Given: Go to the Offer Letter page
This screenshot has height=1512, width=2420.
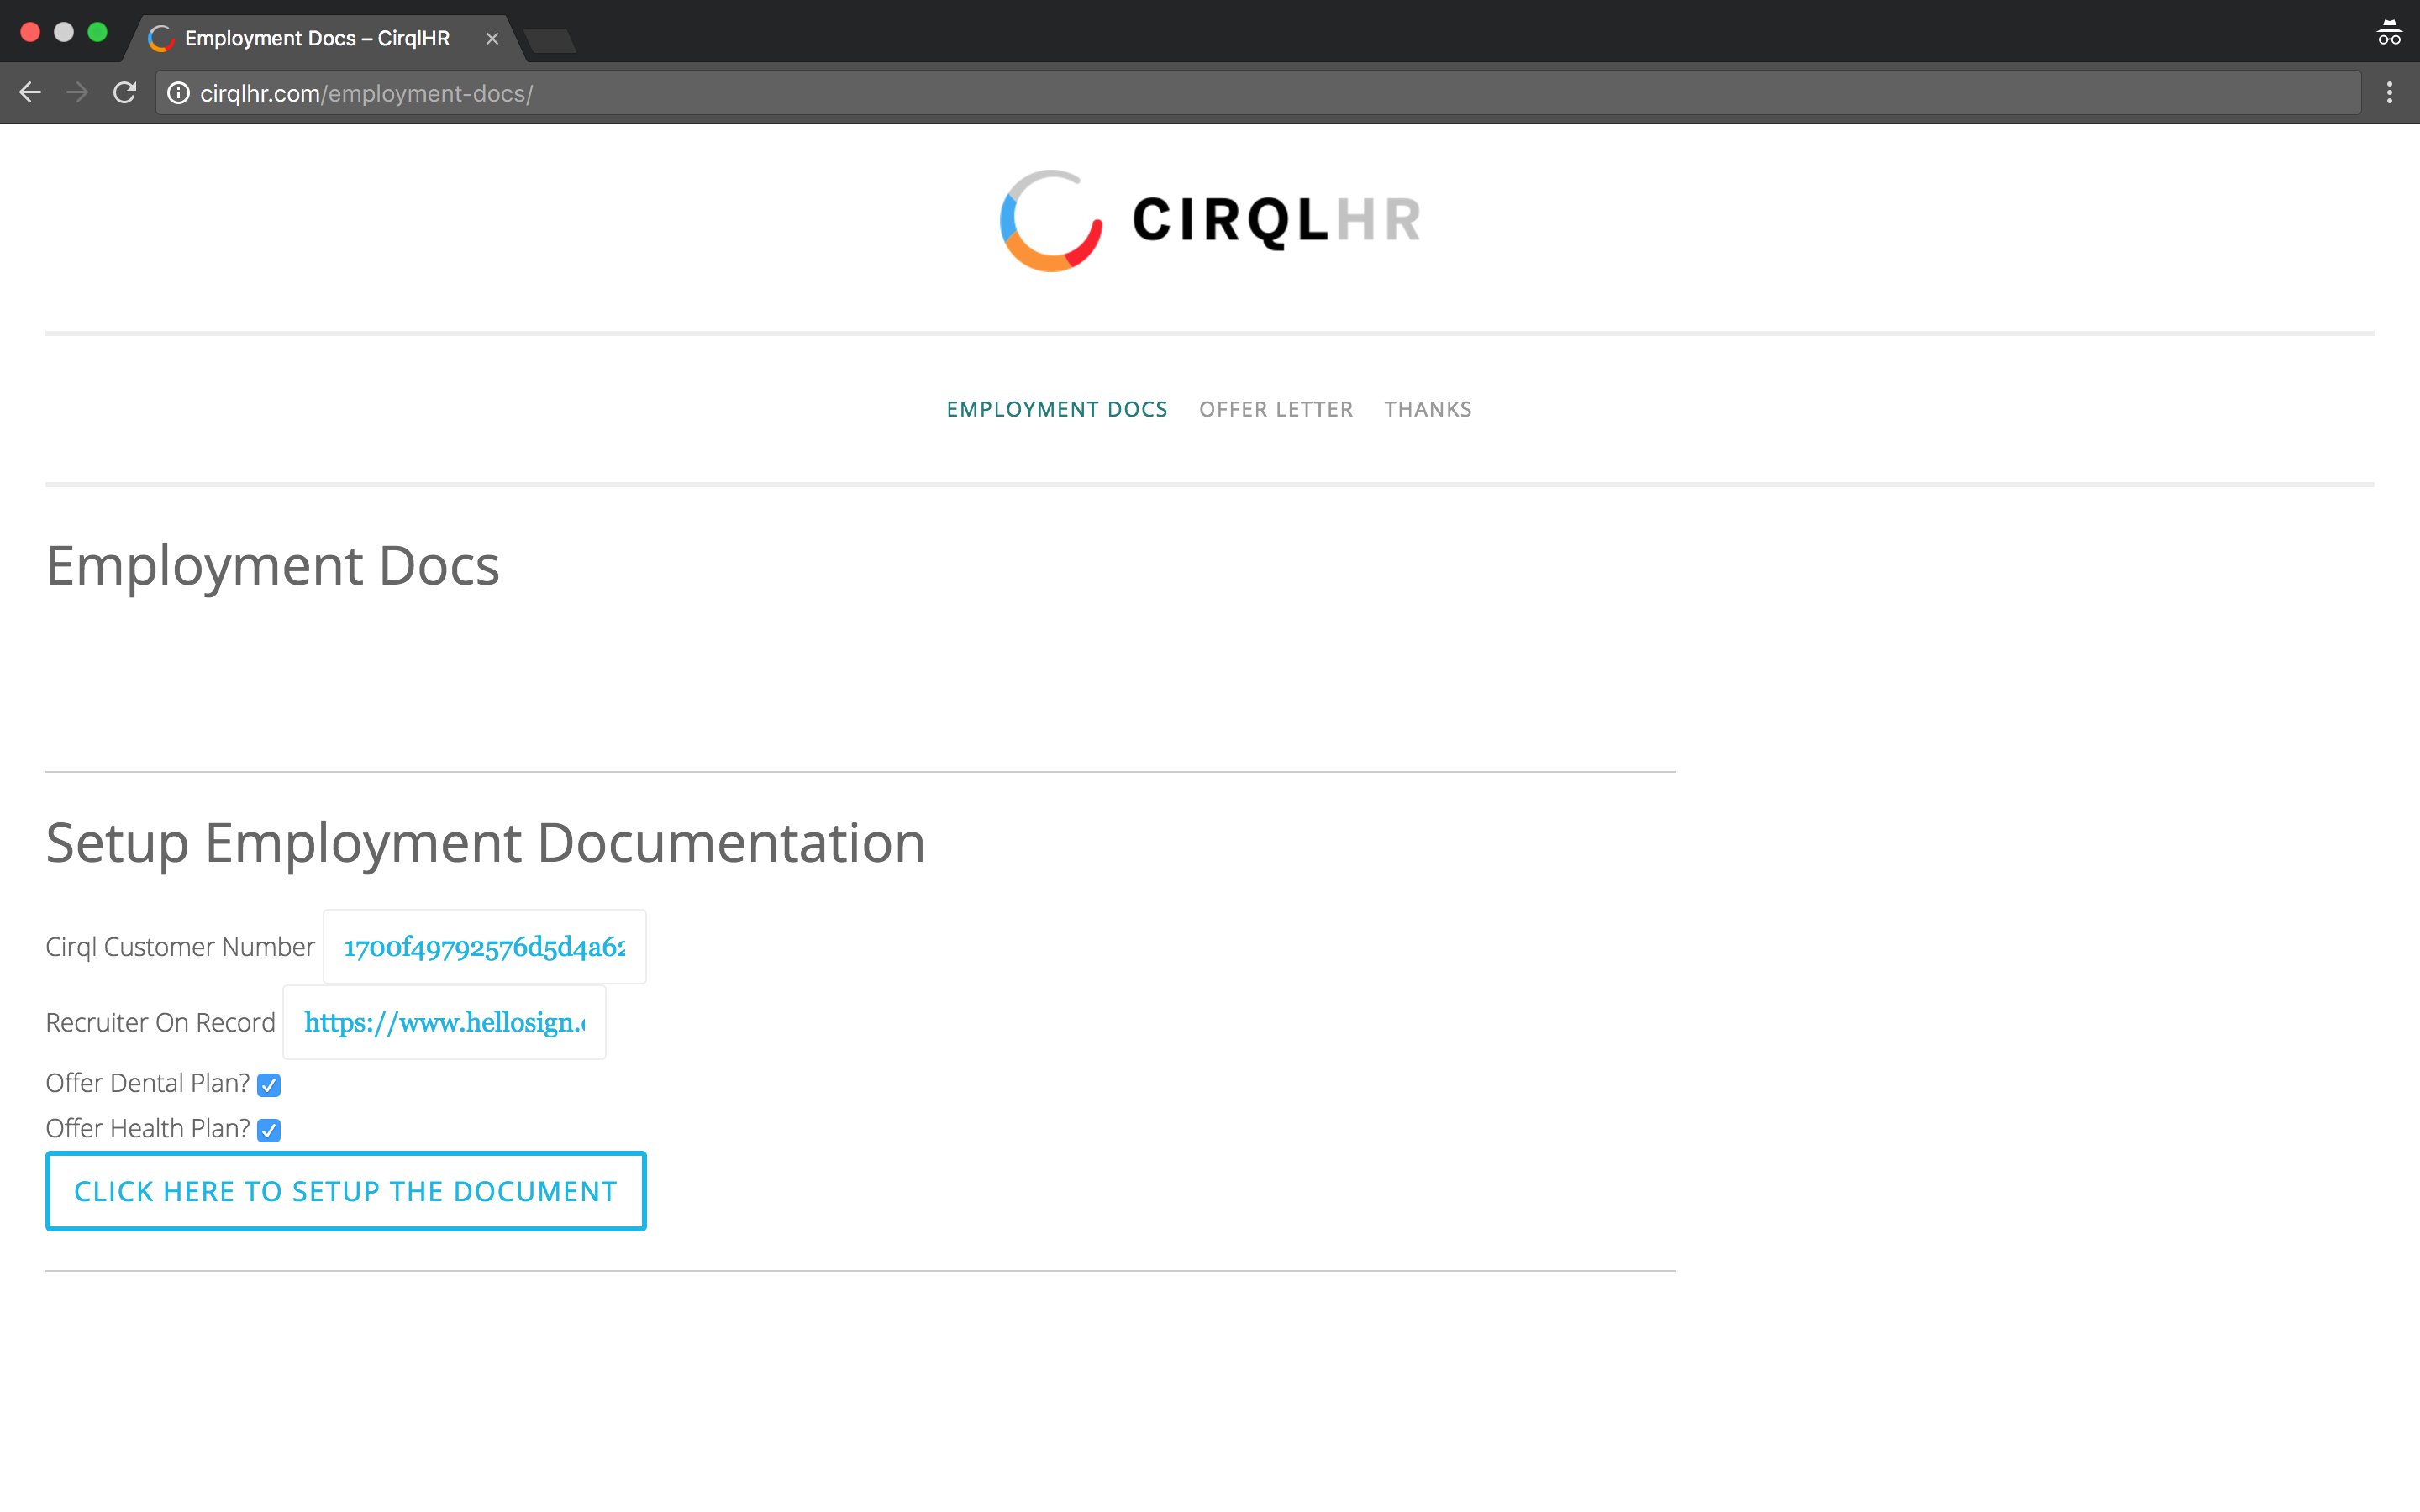Looking at the screenshot, I should coord(1275,409).
